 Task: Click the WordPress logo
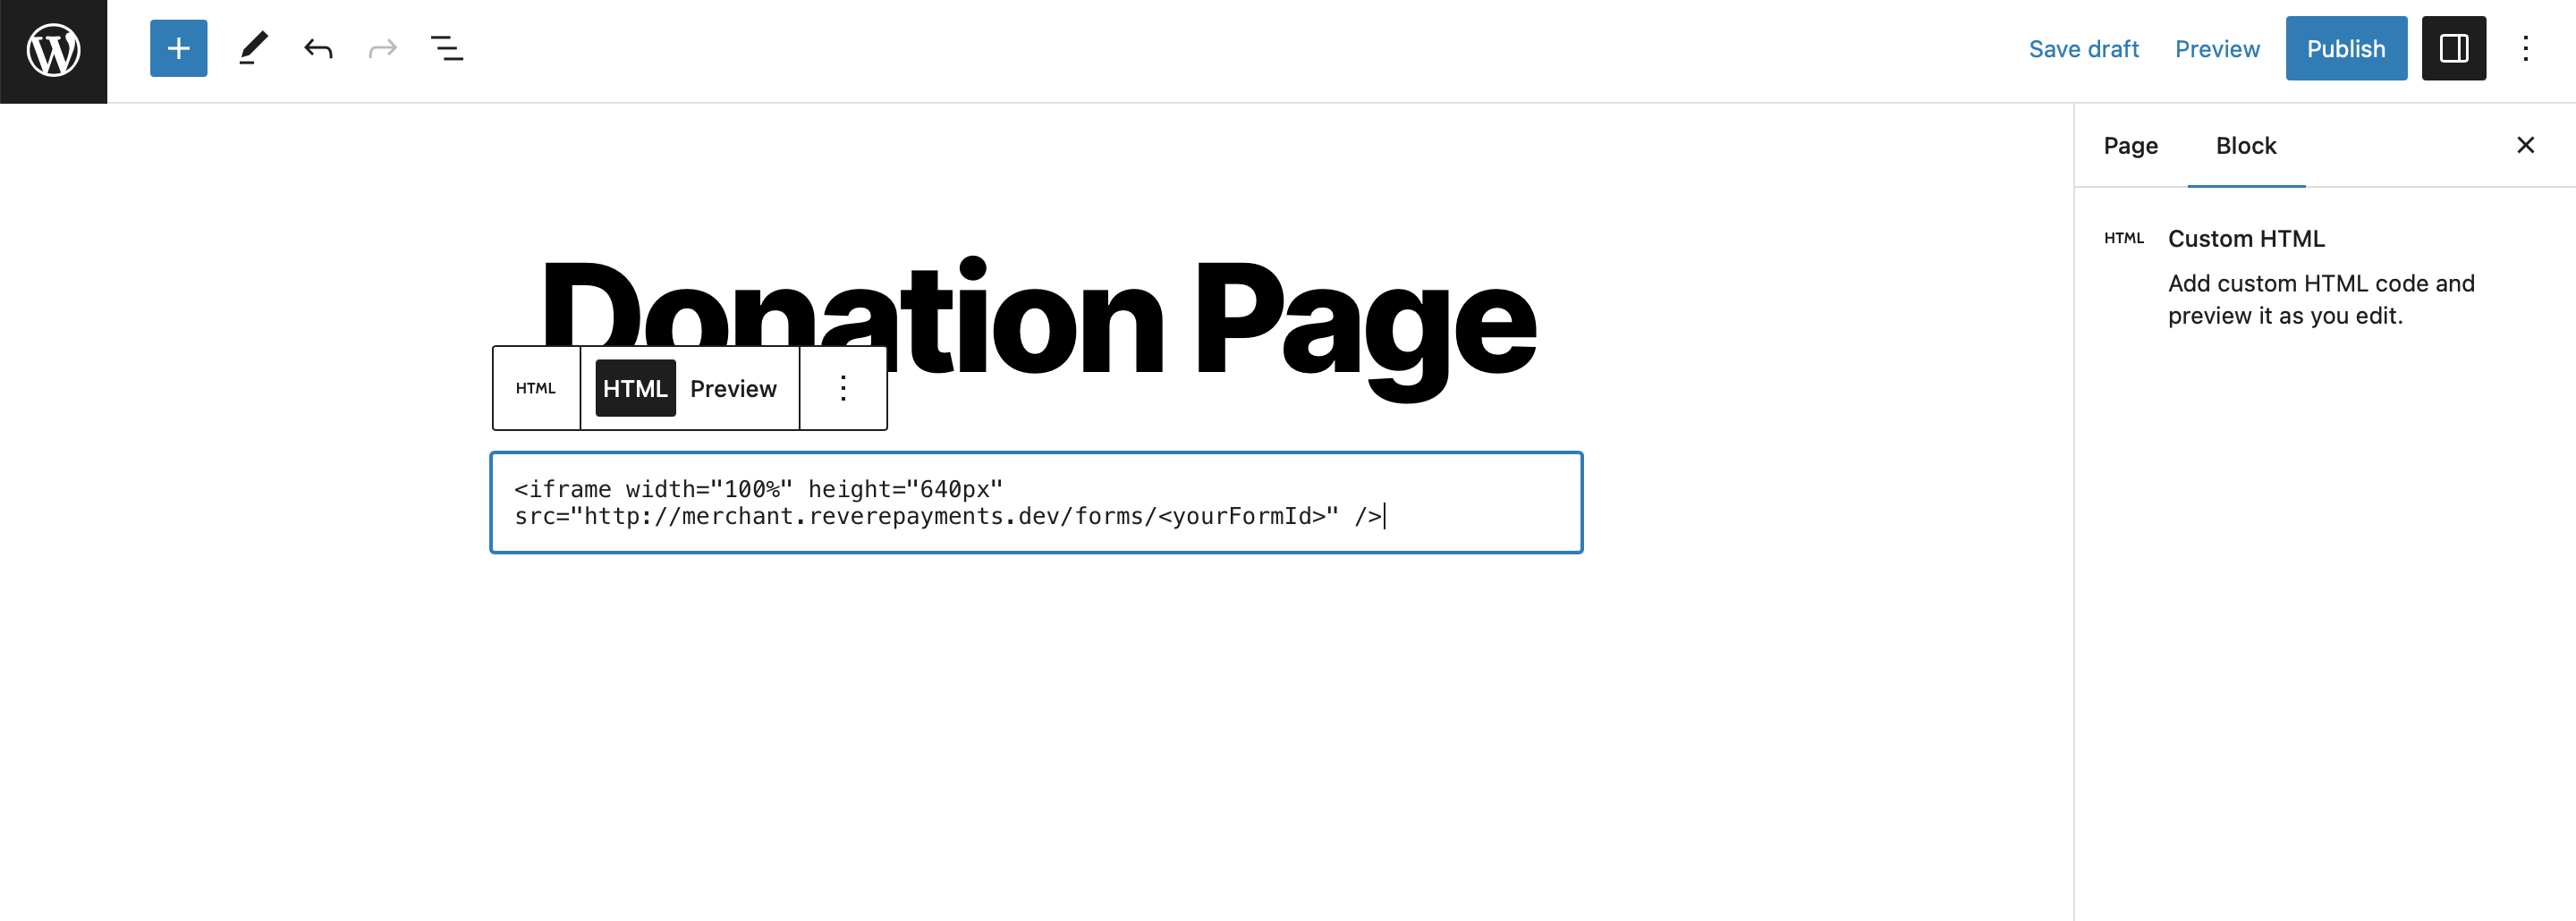point(53,51)
